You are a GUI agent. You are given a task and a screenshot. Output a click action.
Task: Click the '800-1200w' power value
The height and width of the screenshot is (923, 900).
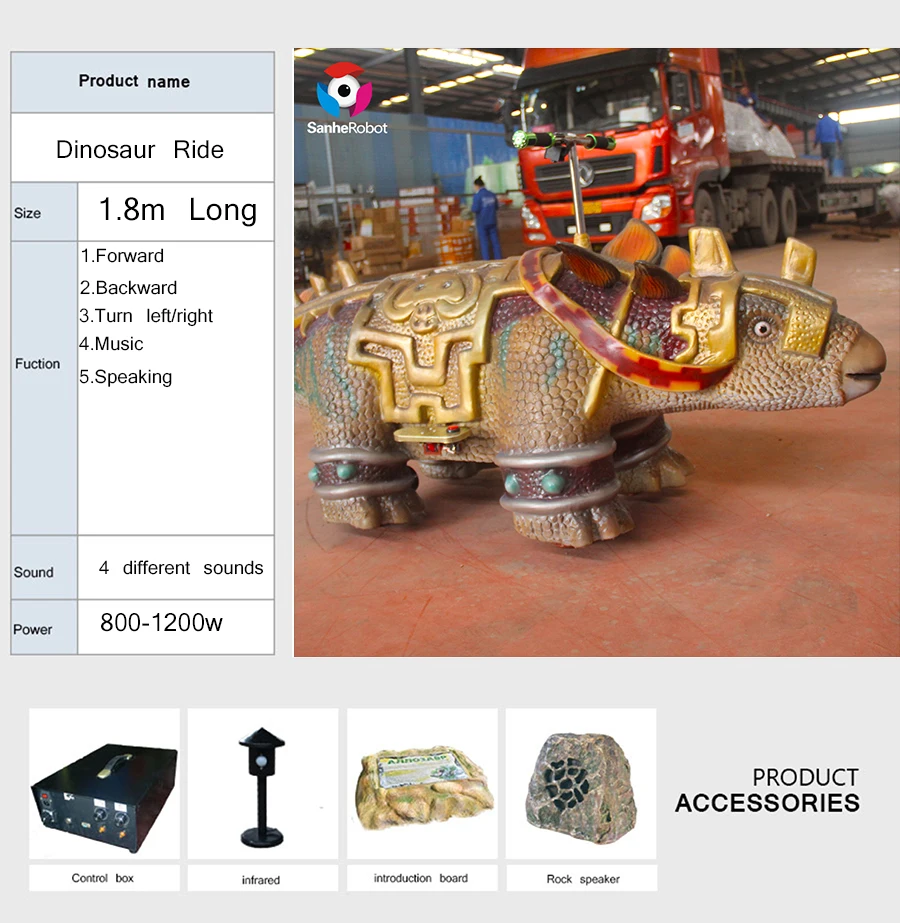click(x=161, y=623)
